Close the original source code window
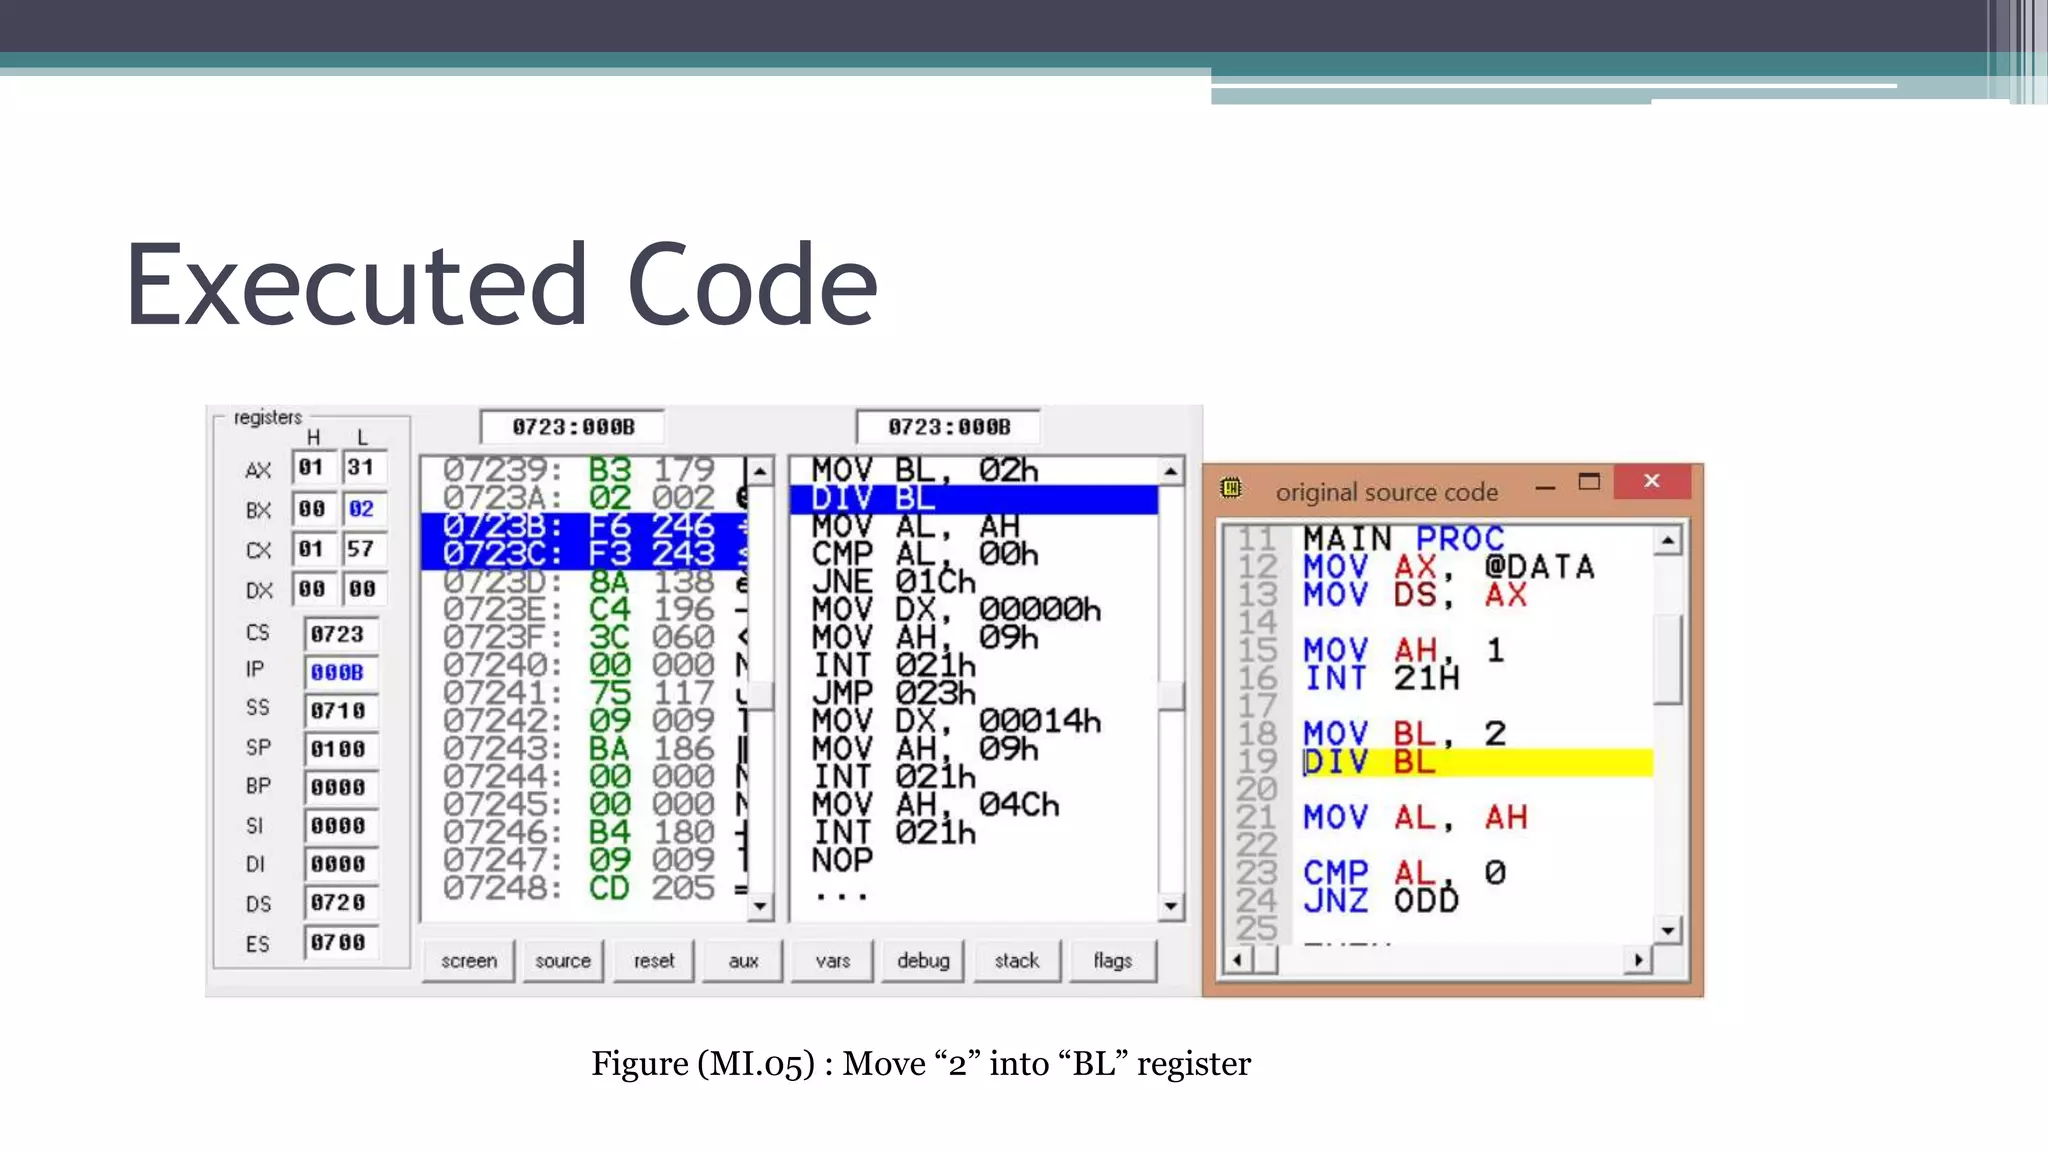The image size is (2048, 1152). (1652, 481)
